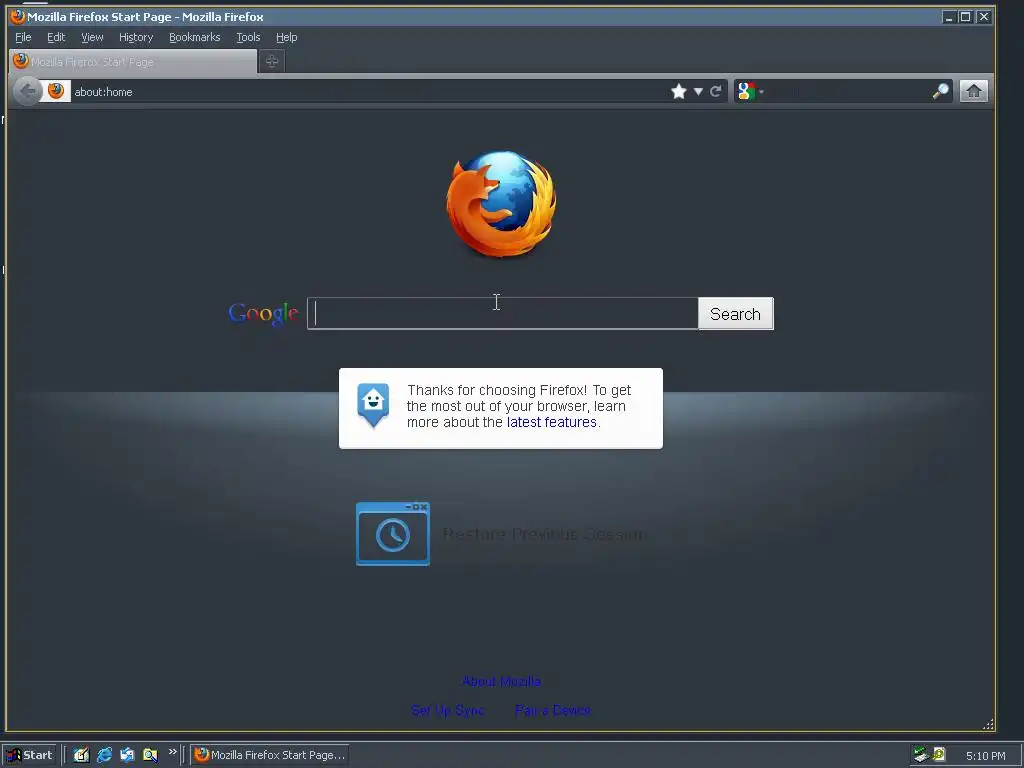Open the File menu
The width and height of the screenshot is (1024, 768).
(23, 37)
